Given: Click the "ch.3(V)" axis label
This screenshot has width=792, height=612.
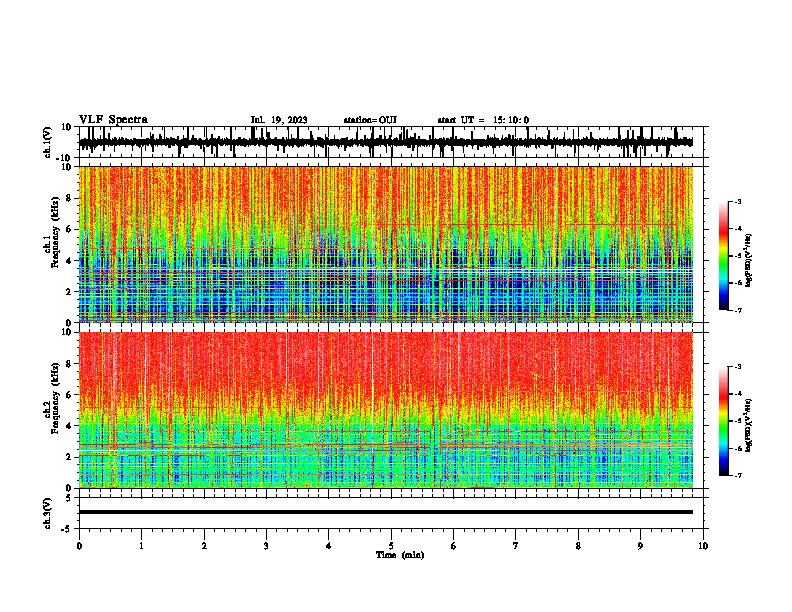Looking at the screenshot, I should tap(48, 513).
